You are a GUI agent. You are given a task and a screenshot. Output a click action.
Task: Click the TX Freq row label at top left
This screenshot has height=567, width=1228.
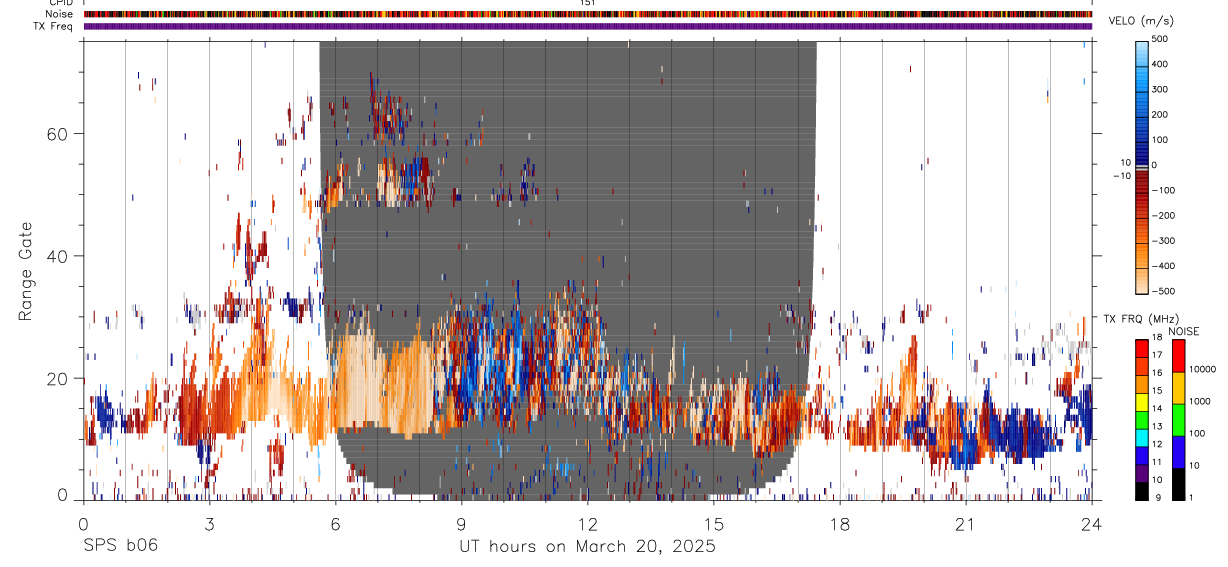coord(54,26)
